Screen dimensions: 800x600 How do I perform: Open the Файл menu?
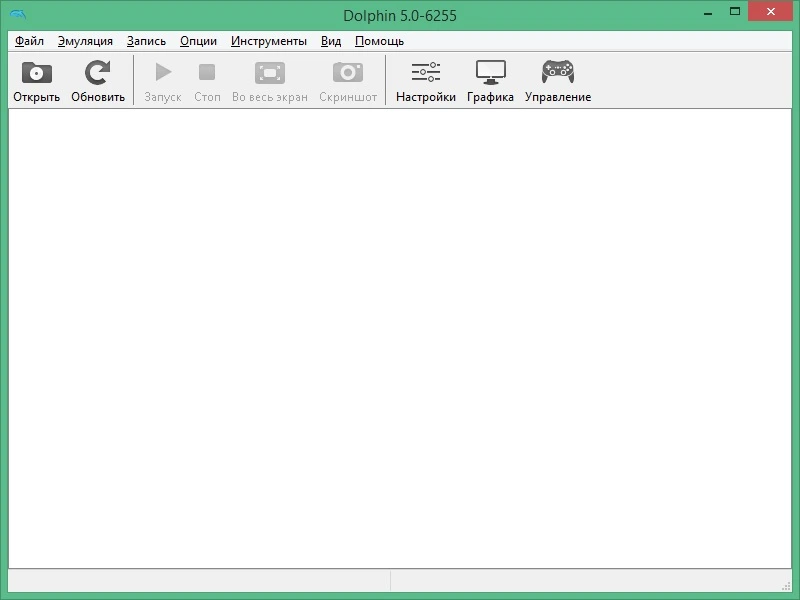(x=29, y=41)
